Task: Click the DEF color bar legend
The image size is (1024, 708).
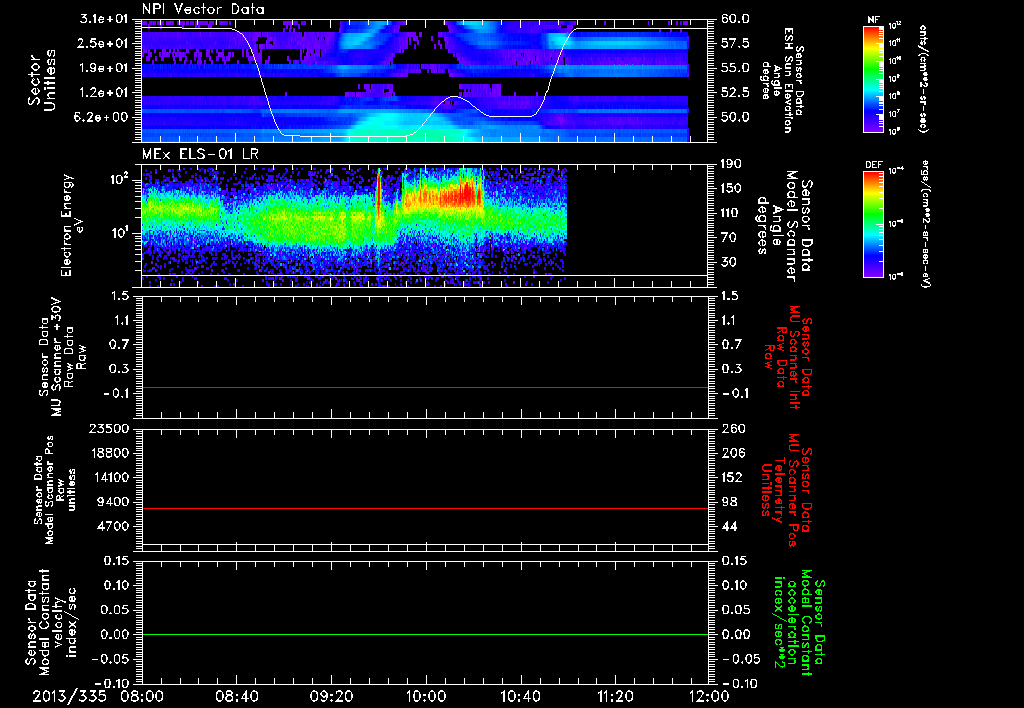Action: click(873, 224)
